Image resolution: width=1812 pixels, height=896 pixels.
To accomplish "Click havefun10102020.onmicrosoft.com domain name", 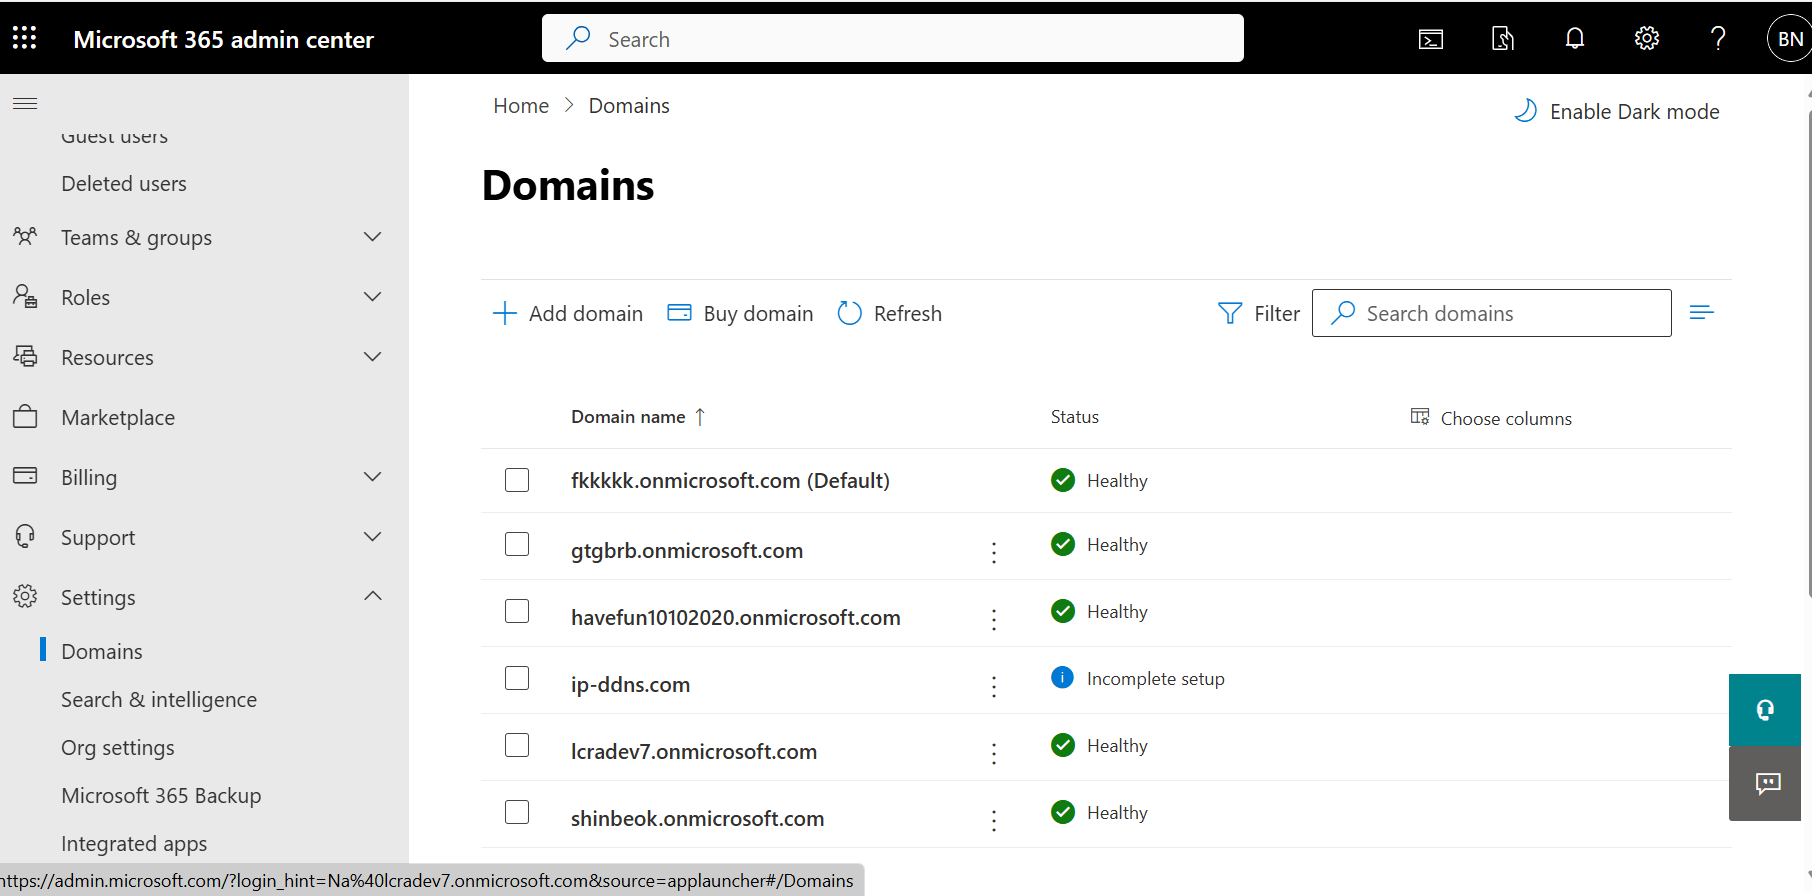I will click(736, 618).
